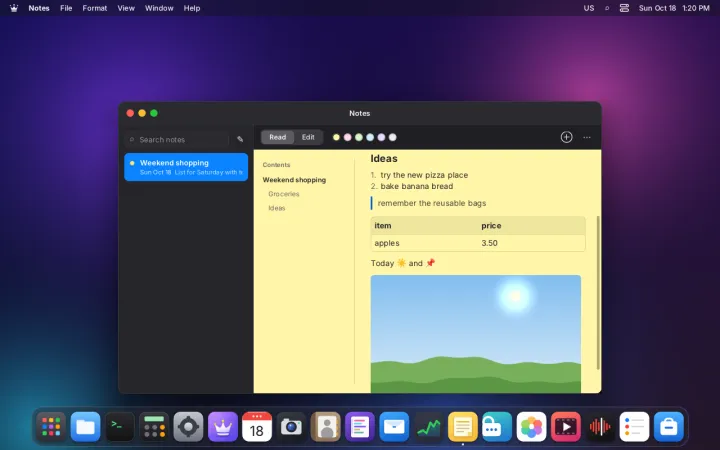Jump to Weekend shopping in Contents

pyautogui.click(x=294, y=180)
